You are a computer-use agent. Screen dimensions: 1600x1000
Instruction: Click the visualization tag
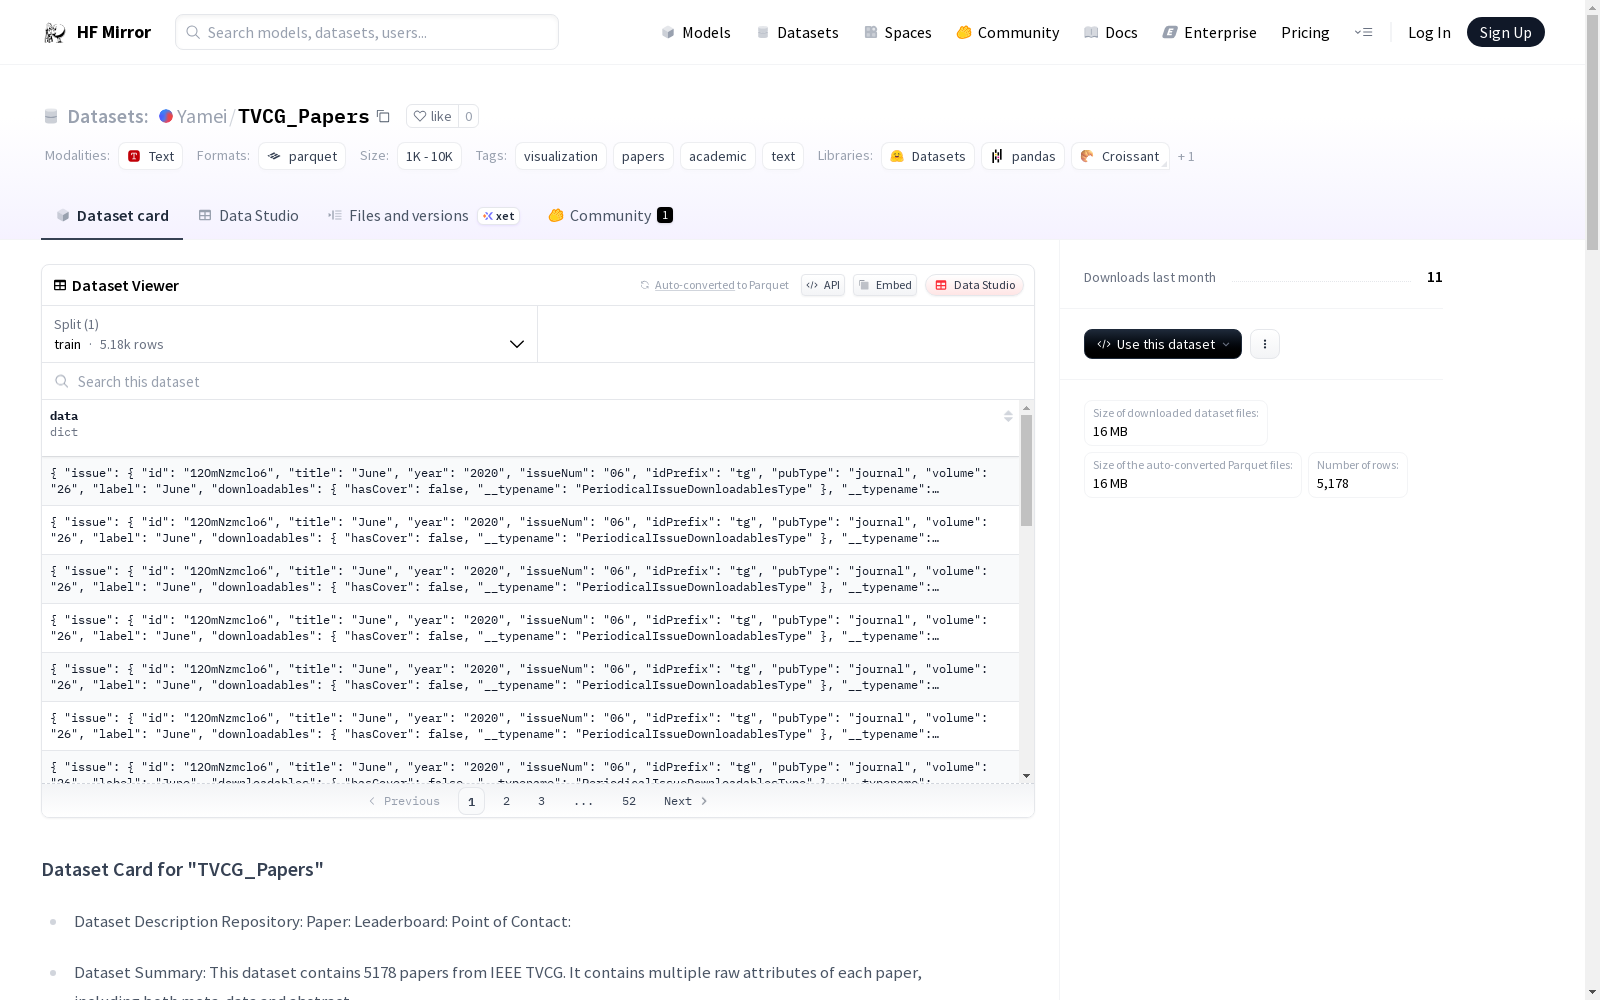(561, 156)
